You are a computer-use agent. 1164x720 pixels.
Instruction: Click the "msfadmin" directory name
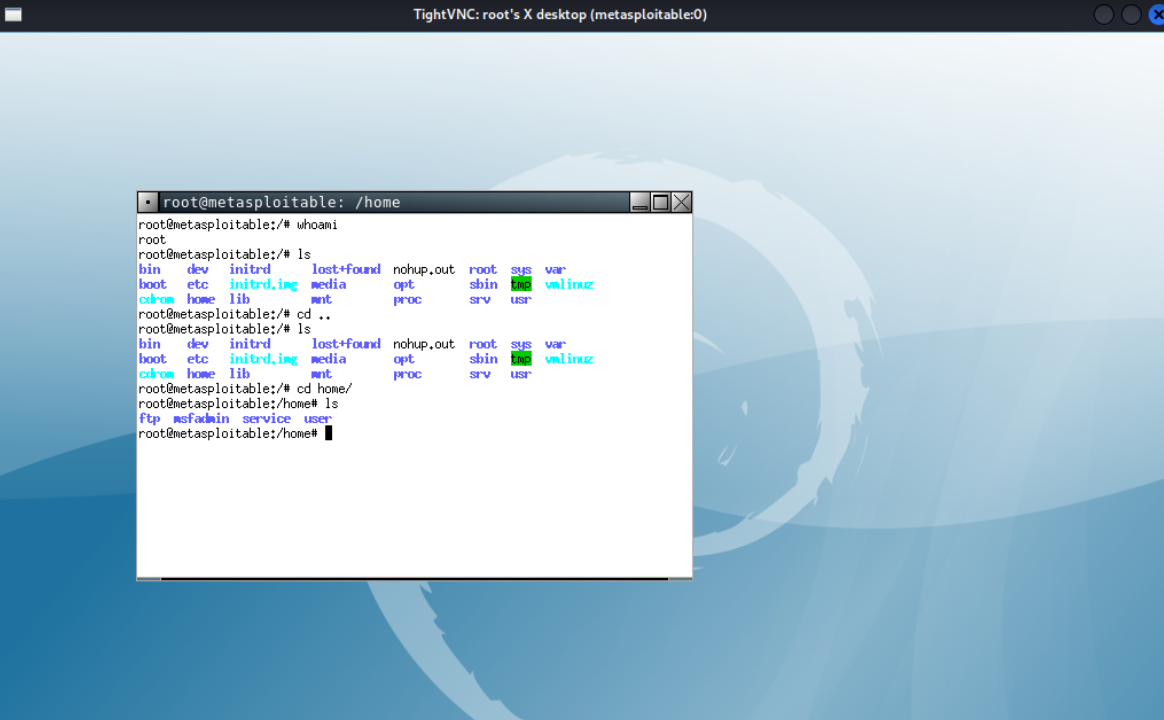pos(201,419)
